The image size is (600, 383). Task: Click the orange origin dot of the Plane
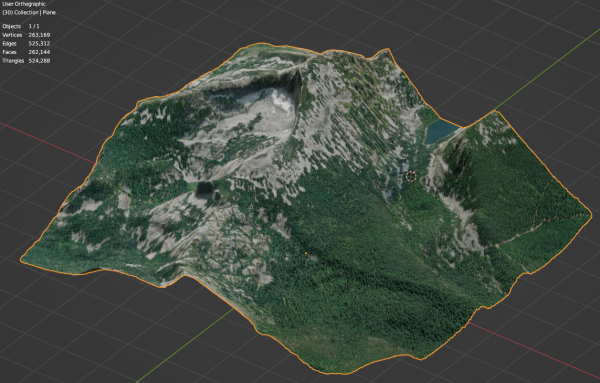(306, 253)
